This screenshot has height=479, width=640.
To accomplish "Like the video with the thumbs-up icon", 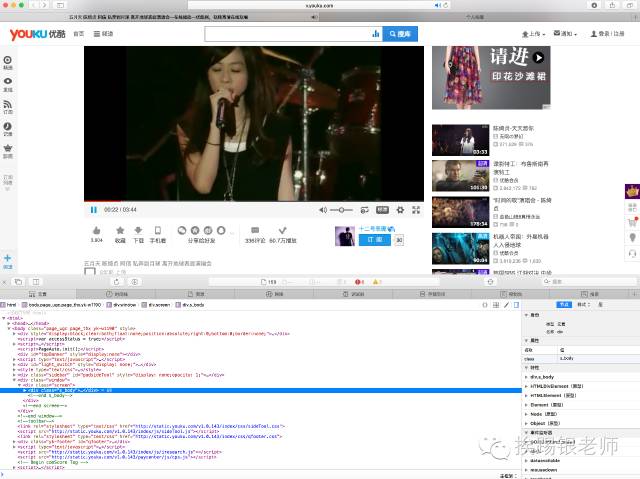I will coord(96,231).
